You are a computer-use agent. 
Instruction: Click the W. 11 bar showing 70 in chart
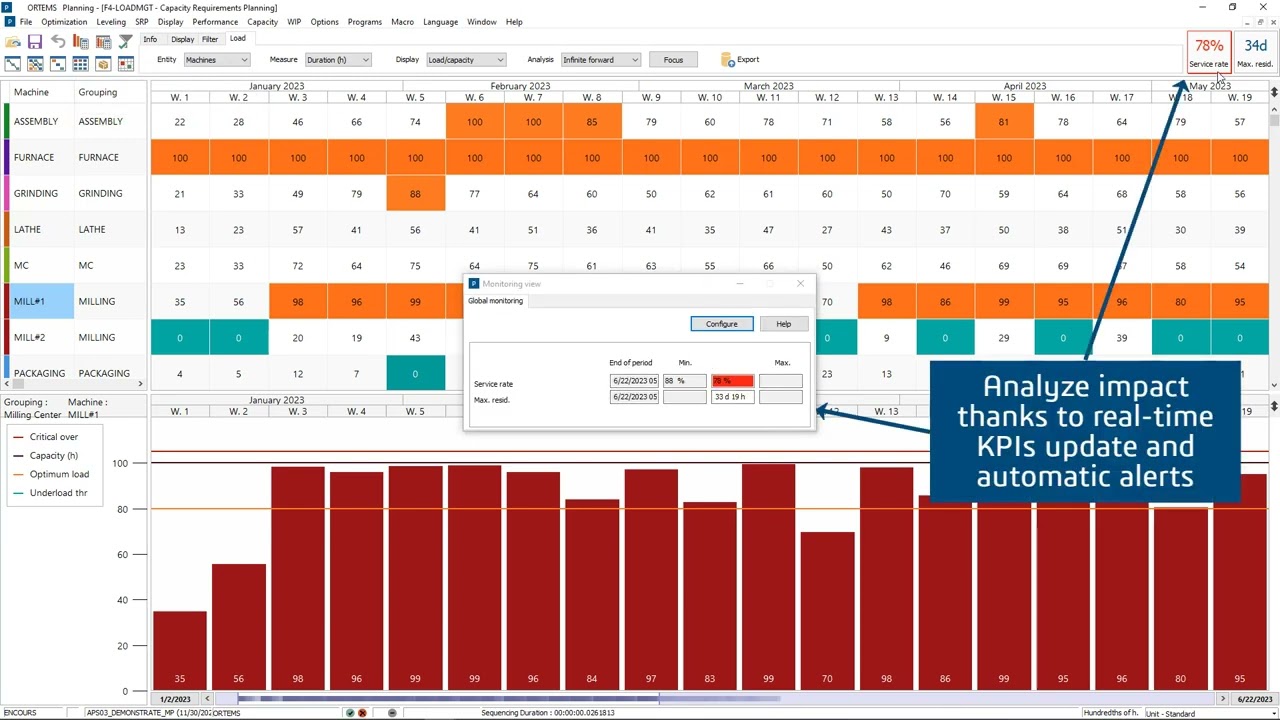pos(827,610)
